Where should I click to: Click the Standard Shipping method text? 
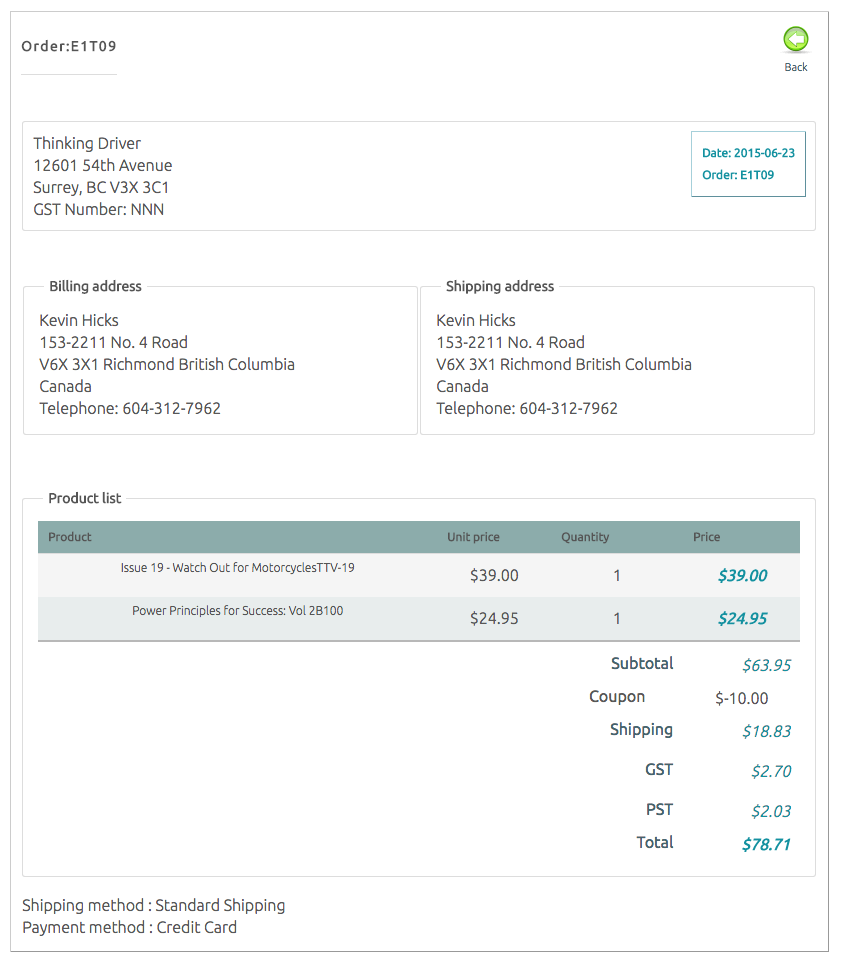pyautogui.click(x=220, y=905)
